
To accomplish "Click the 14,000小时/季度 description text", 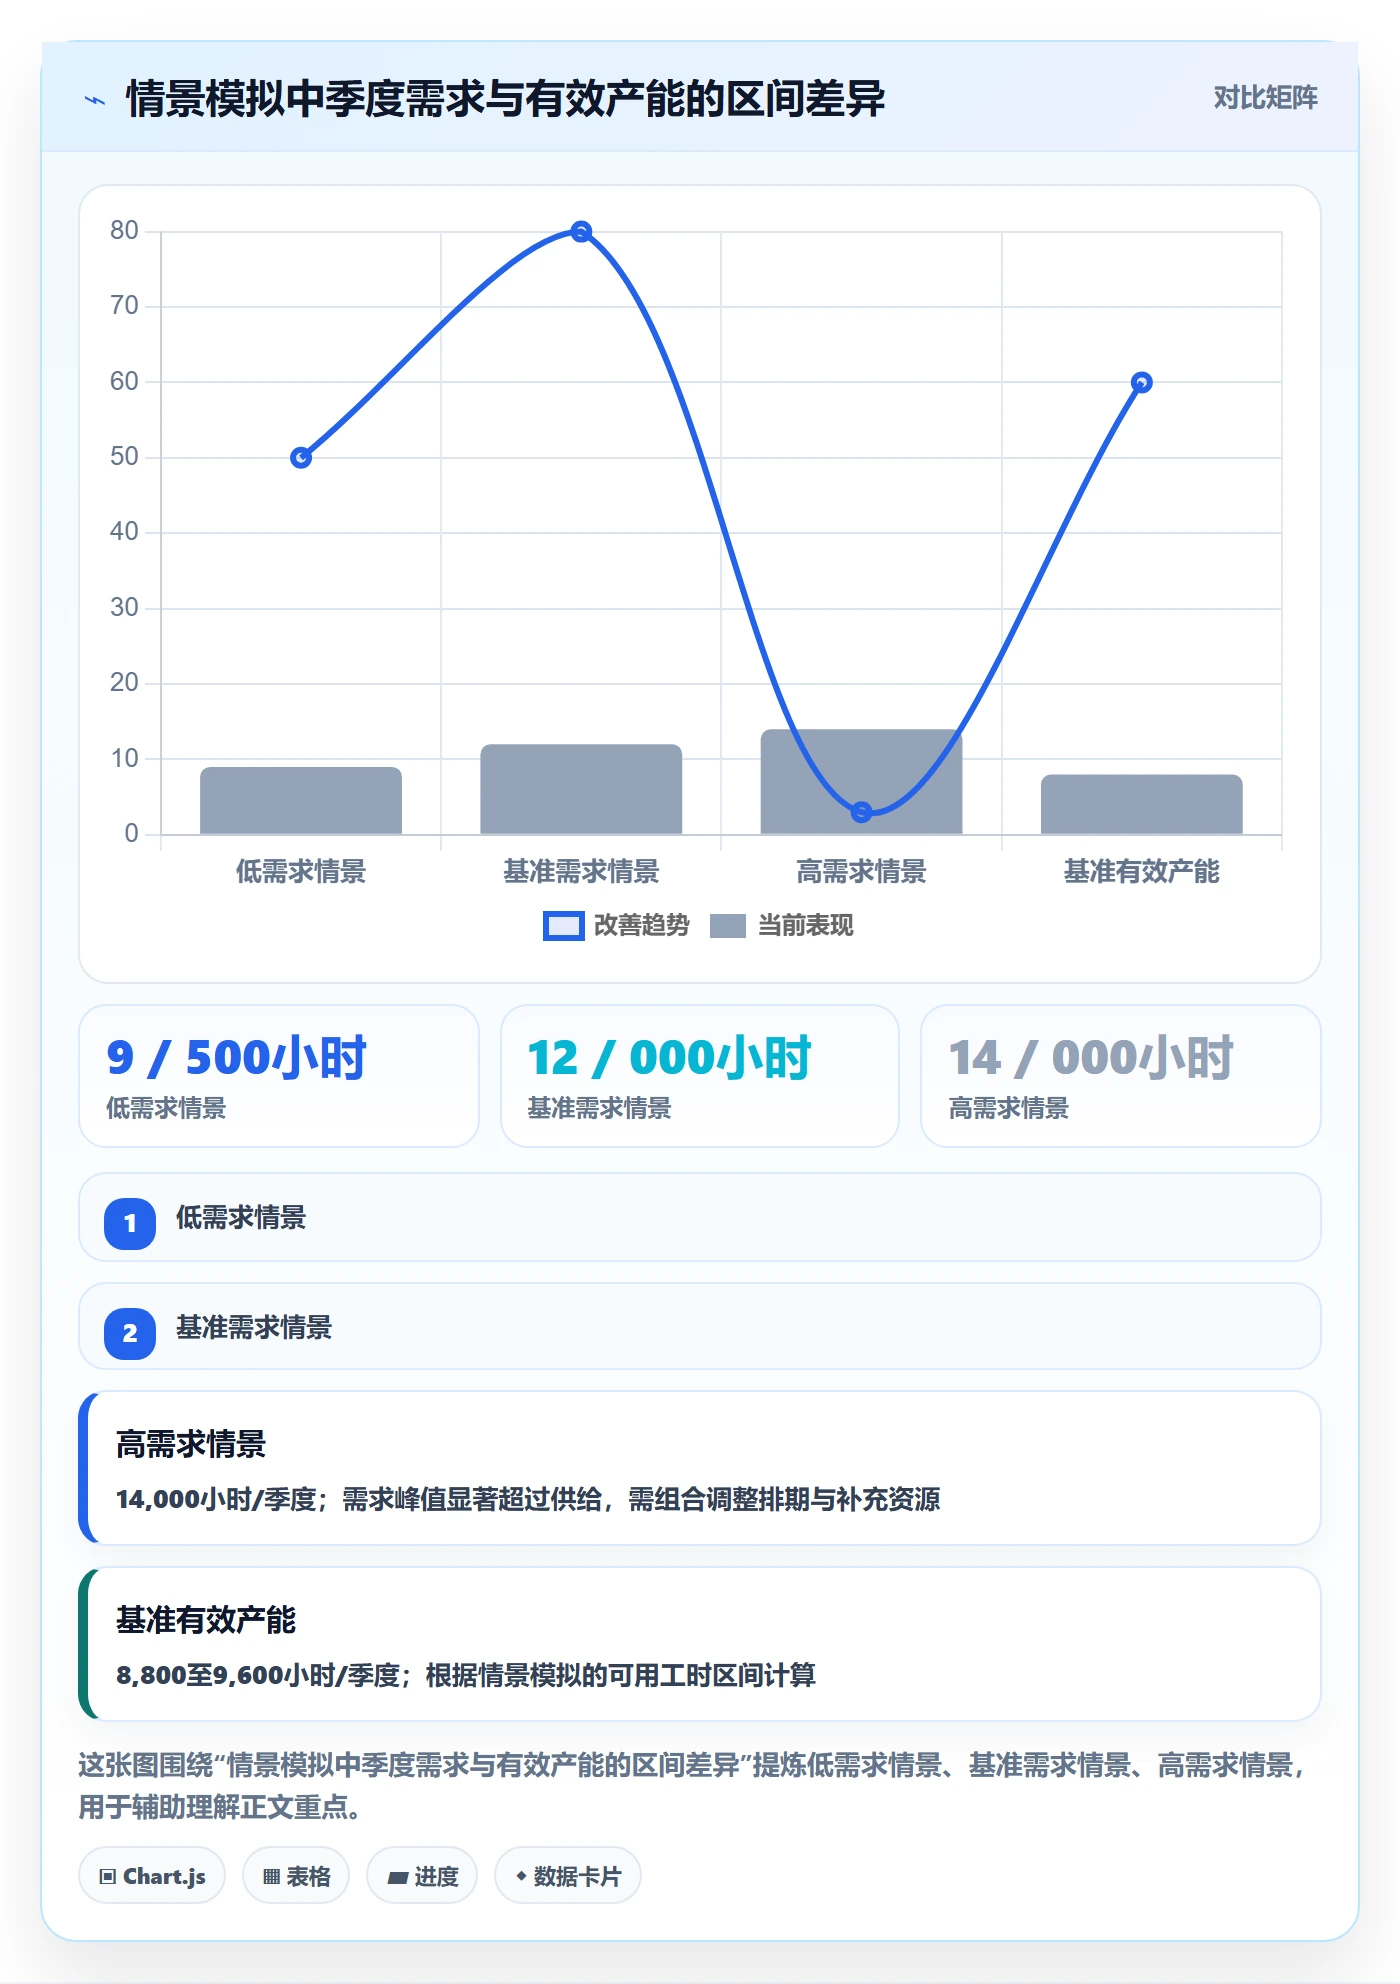I will pos(528,1499).
